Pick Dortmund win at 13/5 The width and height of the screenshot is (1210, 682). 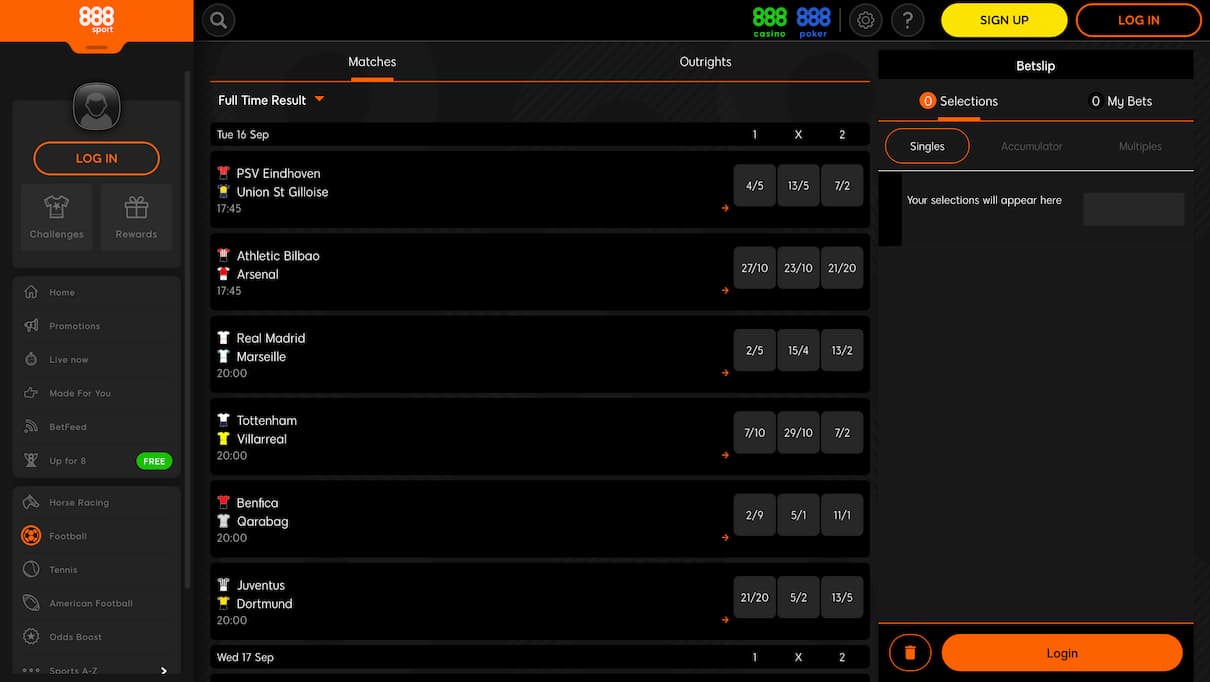click(842, 597)
